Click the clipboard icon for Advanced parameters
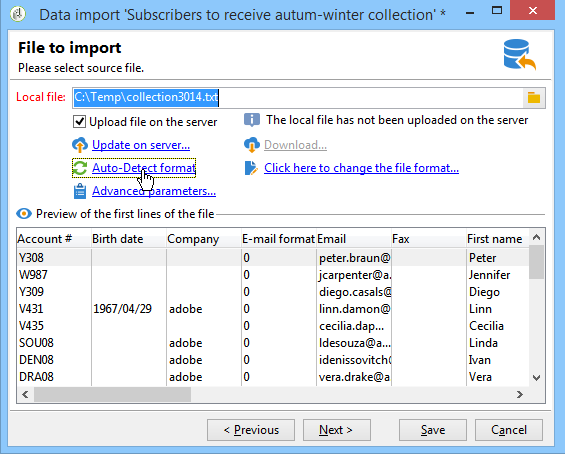This screenshot has width=577, height=466. click(x=80, y=191)
